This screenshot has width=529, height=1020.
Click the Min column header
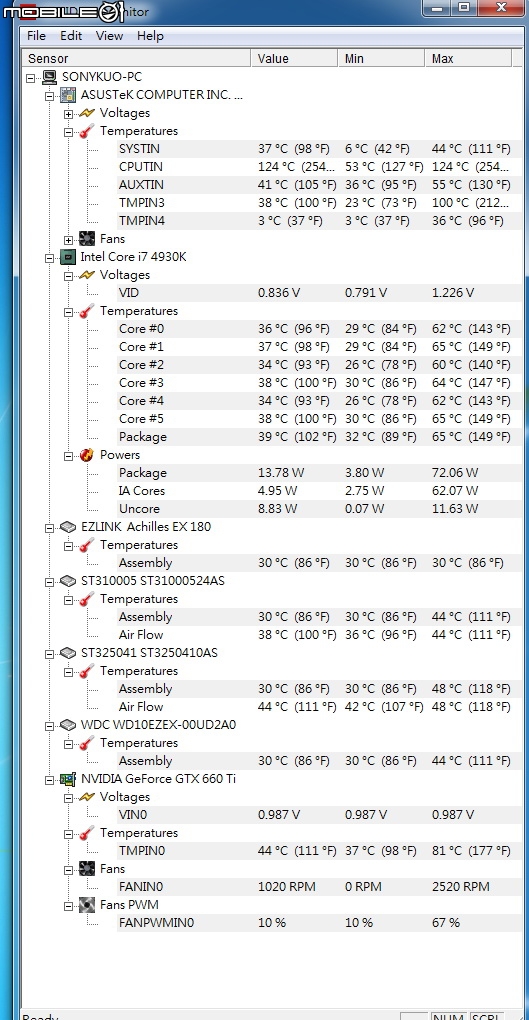pos(381,59)
